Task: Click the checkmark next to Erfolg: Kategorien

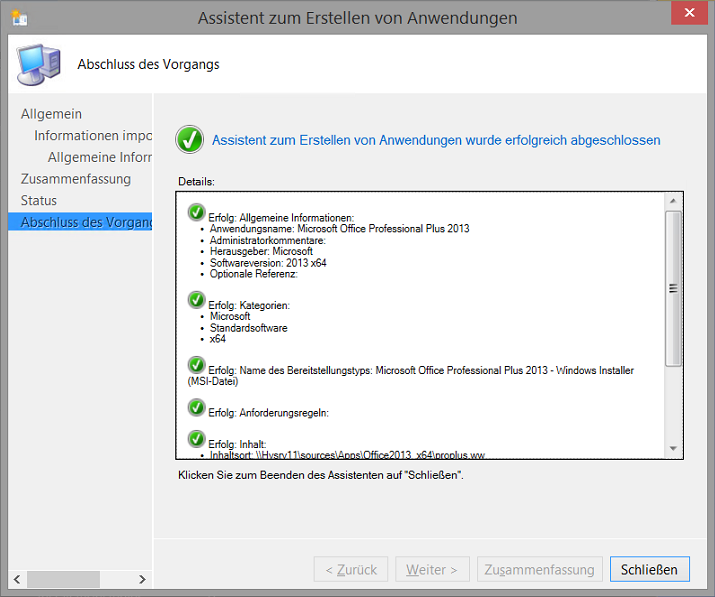Action: (x=197, y=300)
